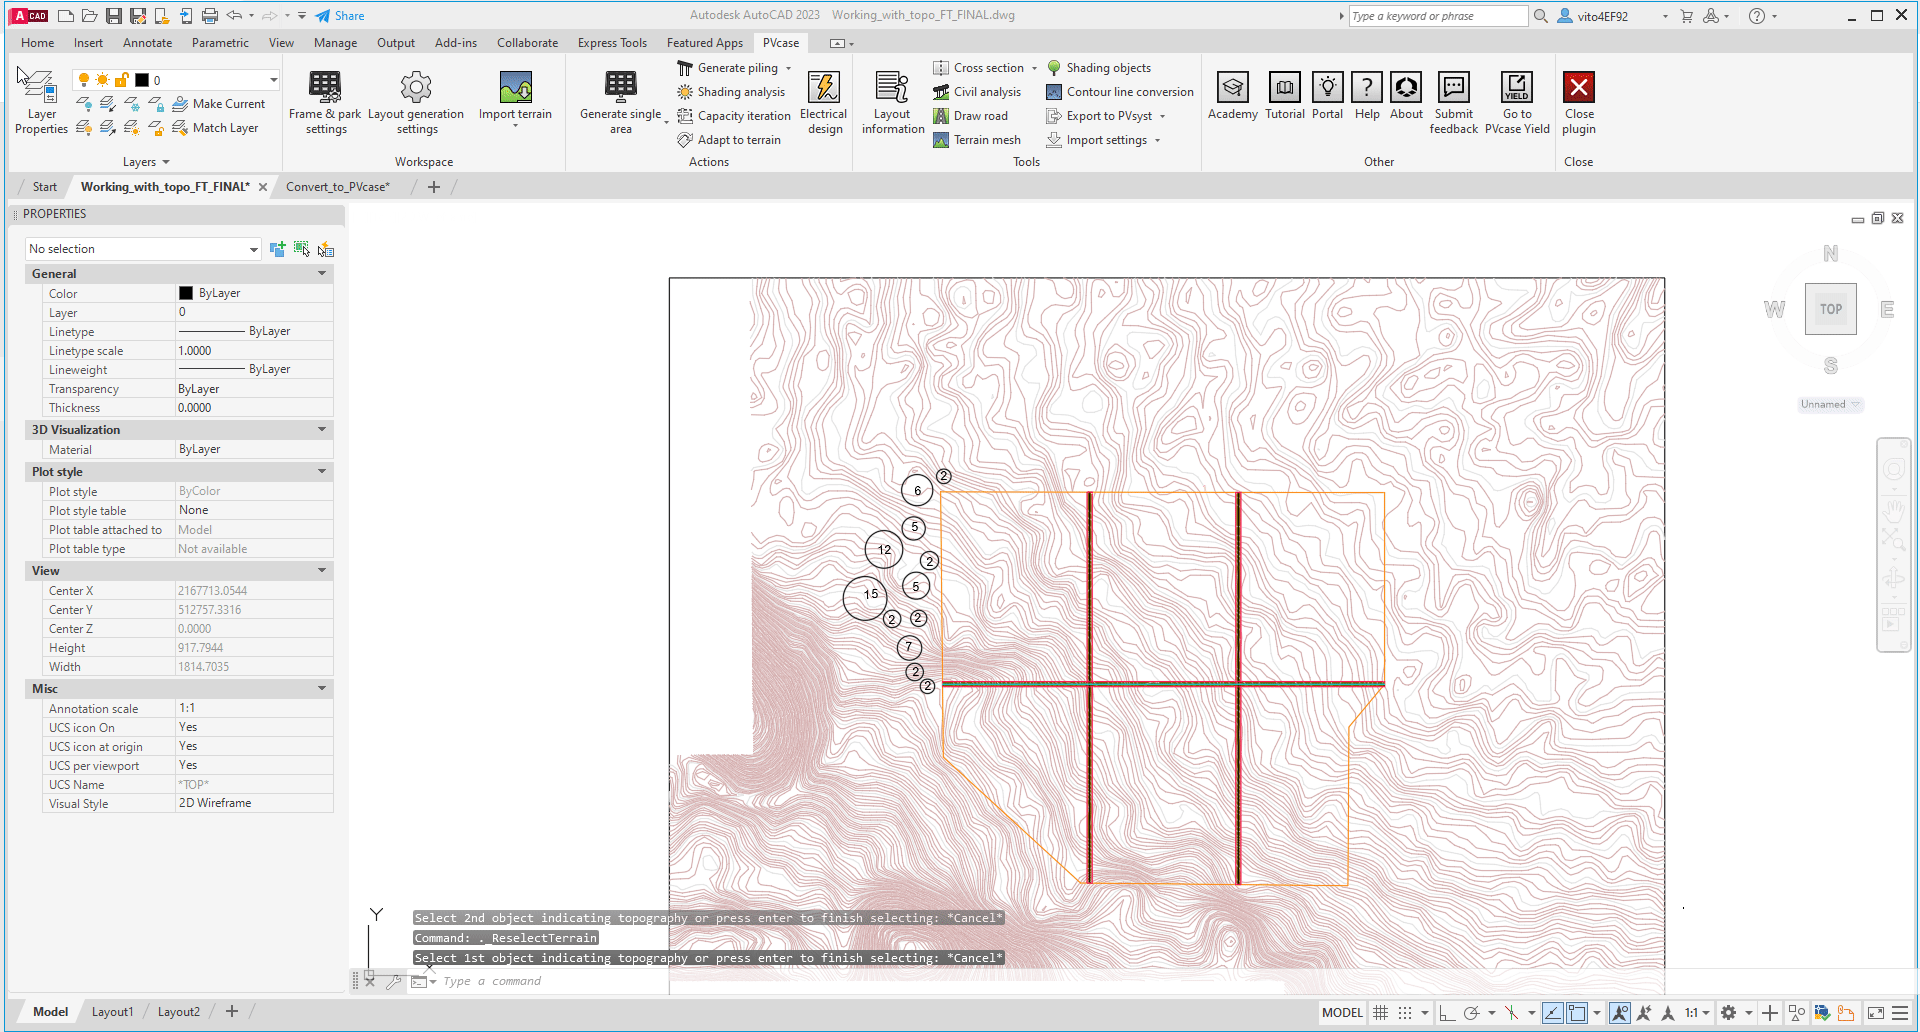The width and height of the screenshot is (1920, 1032).
Task: Toggle snap to grid in status bar
Action: [x=1405, y=1013]
